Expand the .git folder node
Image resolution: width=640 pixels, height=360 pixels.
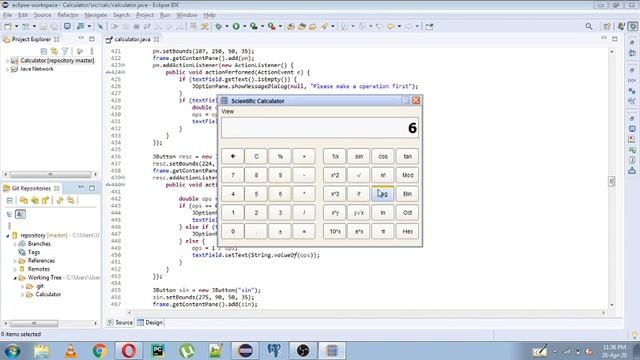(22, 287)
